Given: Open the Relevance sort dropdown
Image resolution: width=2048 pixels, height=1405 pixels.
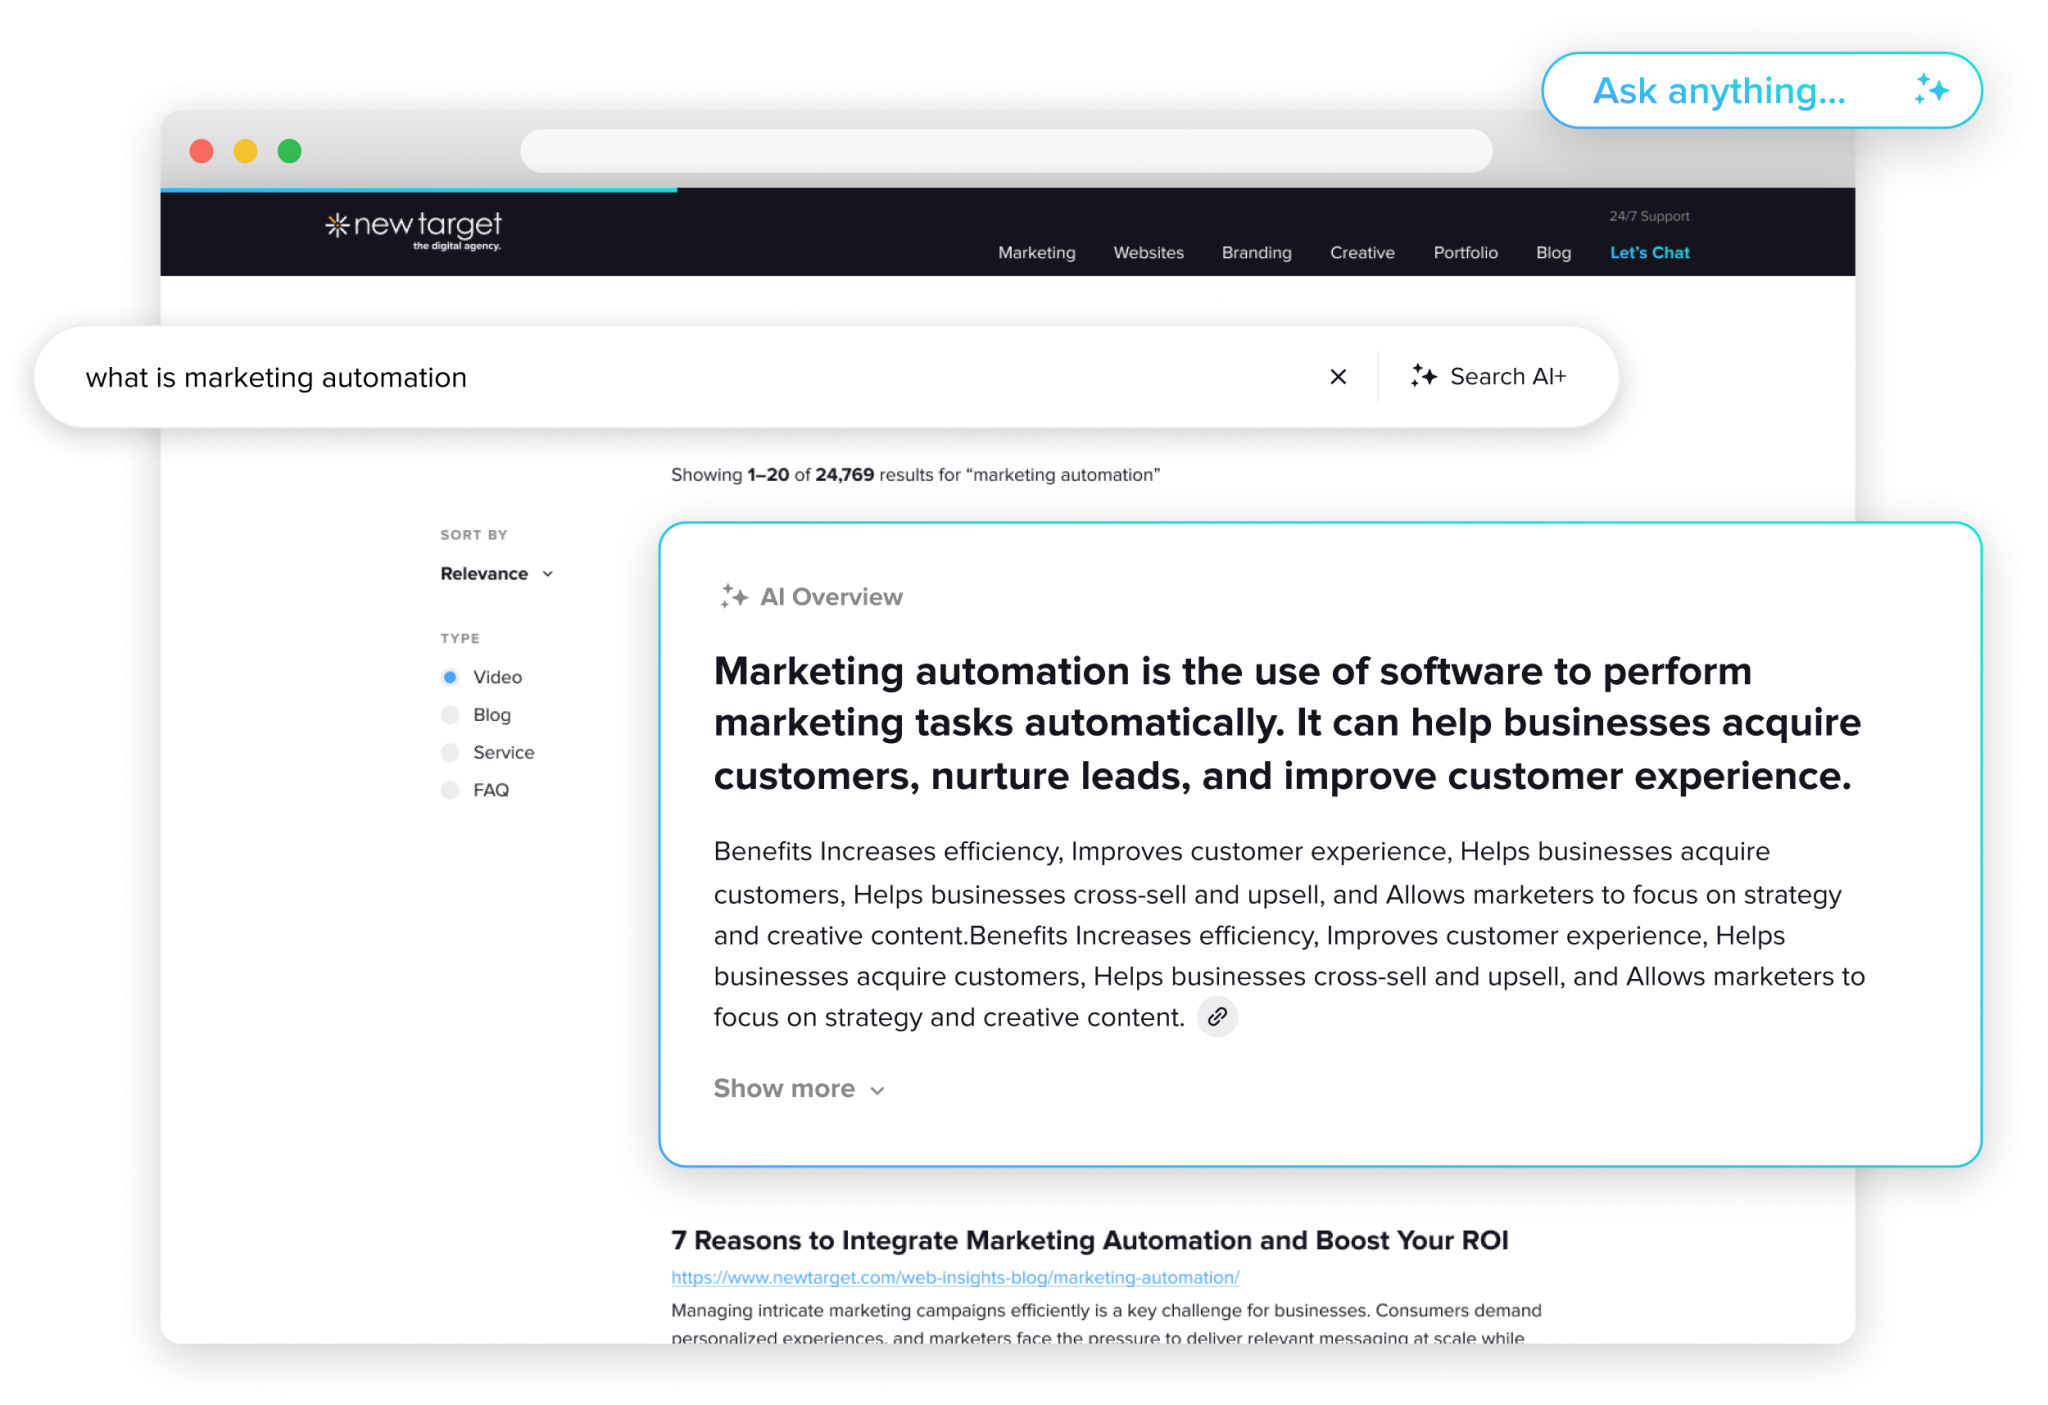Looking at the screenshot, I should point(497,574).
